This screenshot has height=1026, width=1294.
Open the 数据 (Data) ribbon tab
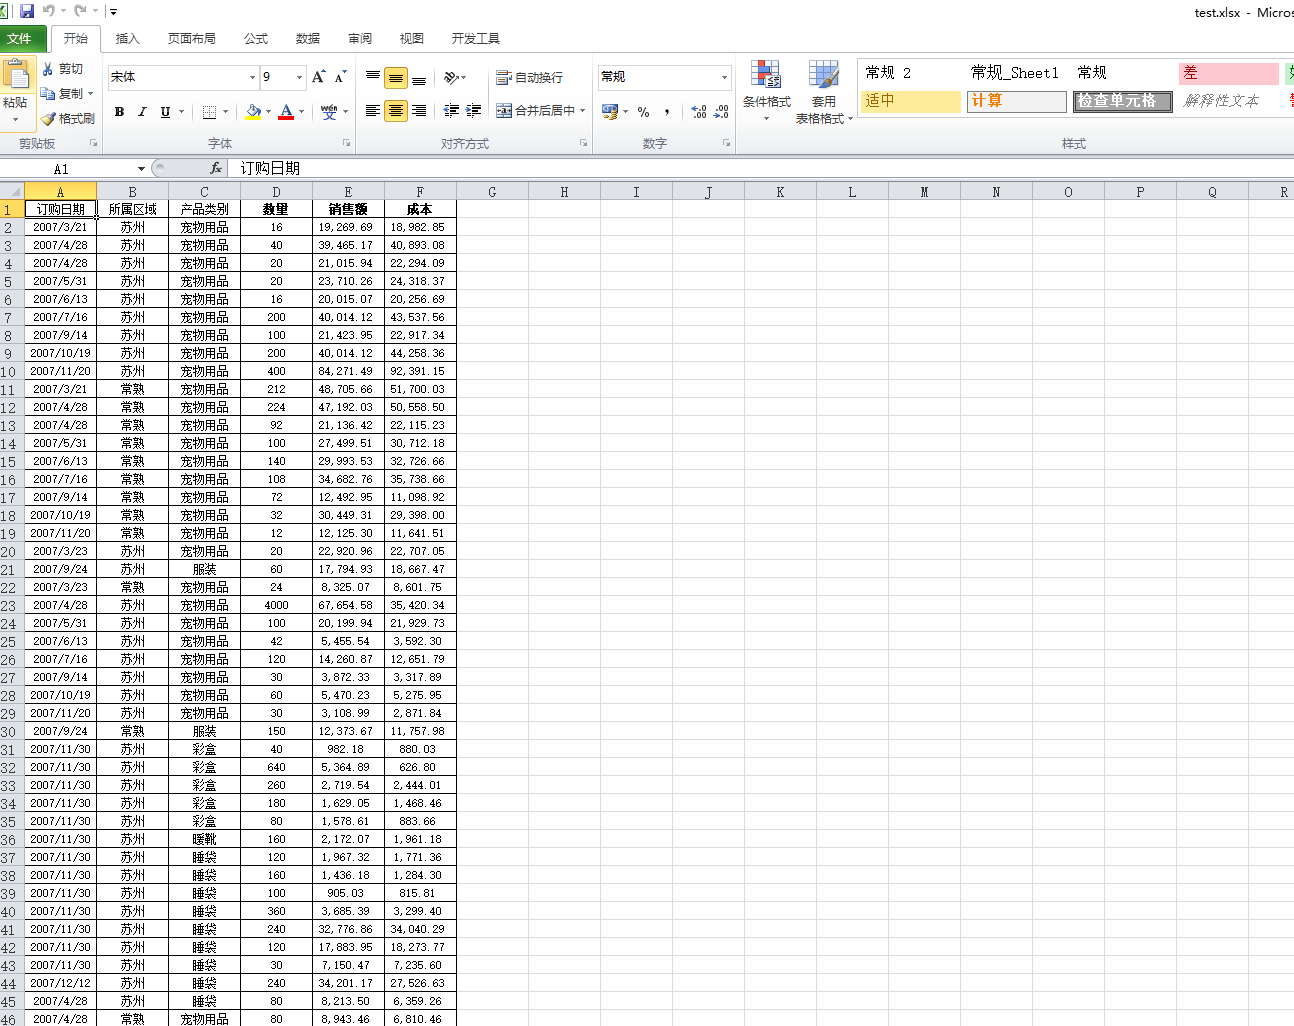[x=307, y=38]
